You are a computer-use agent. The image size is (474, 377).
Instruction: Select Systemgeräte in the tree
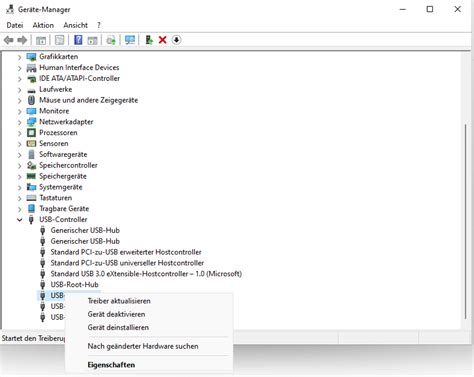pos(61,187)
